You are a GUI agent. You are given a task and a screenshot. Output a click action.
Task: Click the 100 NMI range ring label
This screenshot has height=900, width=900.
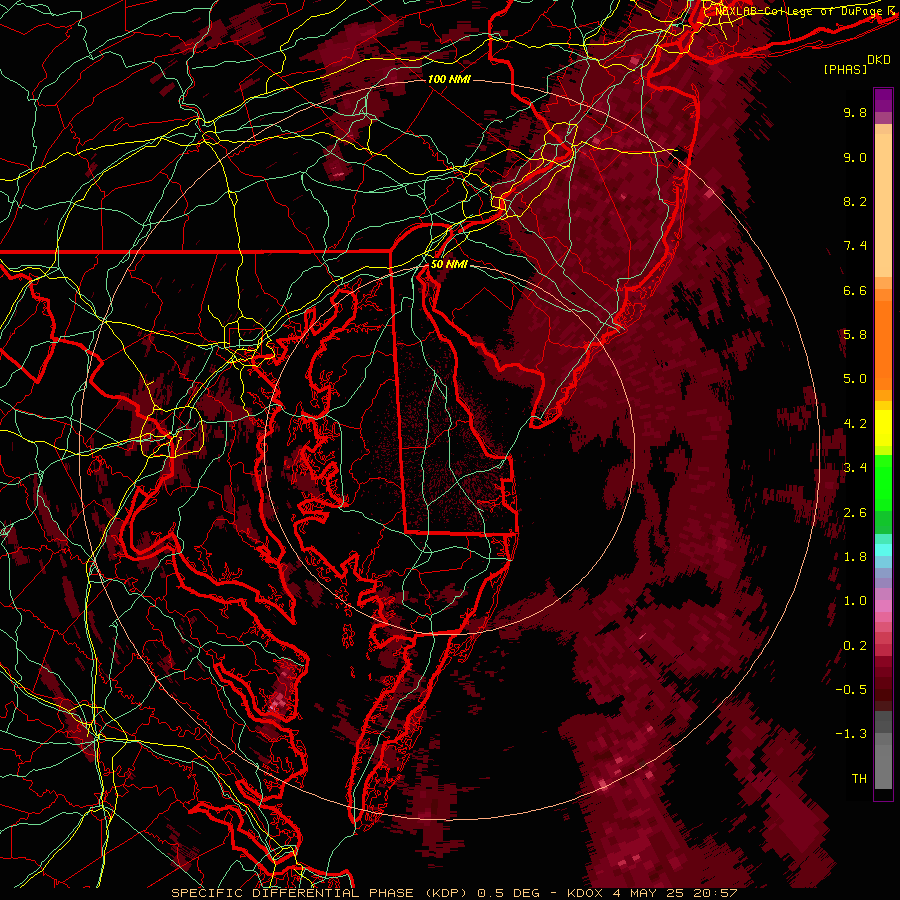click(x=449, y=79)
